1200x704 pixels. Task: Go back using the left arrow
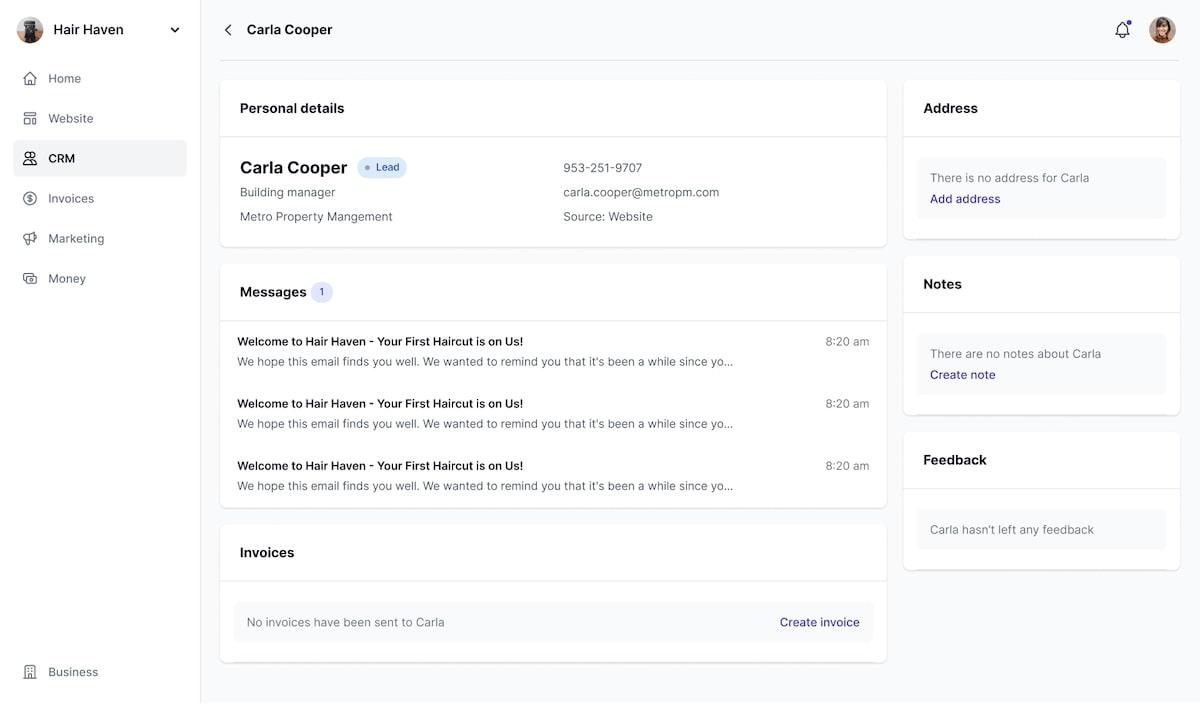coord(228,30)
